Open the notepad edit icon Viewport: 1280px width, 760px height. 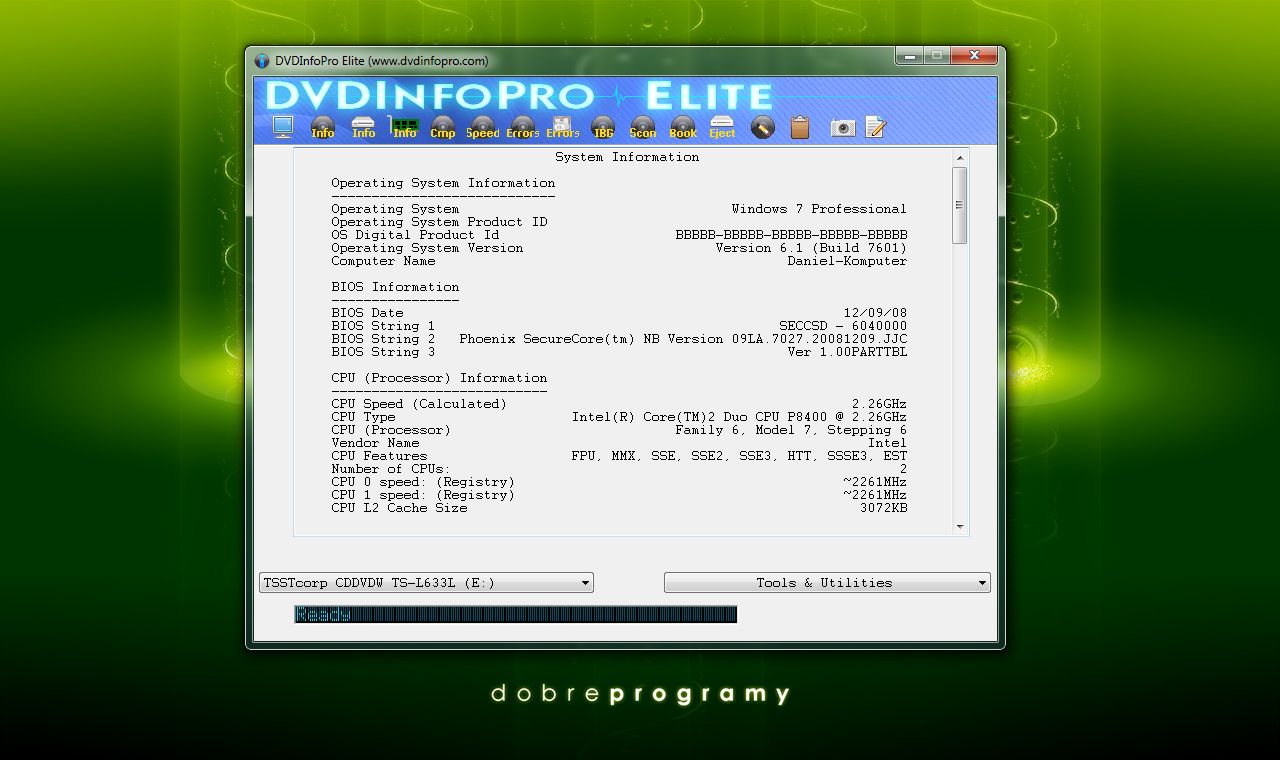876,127
